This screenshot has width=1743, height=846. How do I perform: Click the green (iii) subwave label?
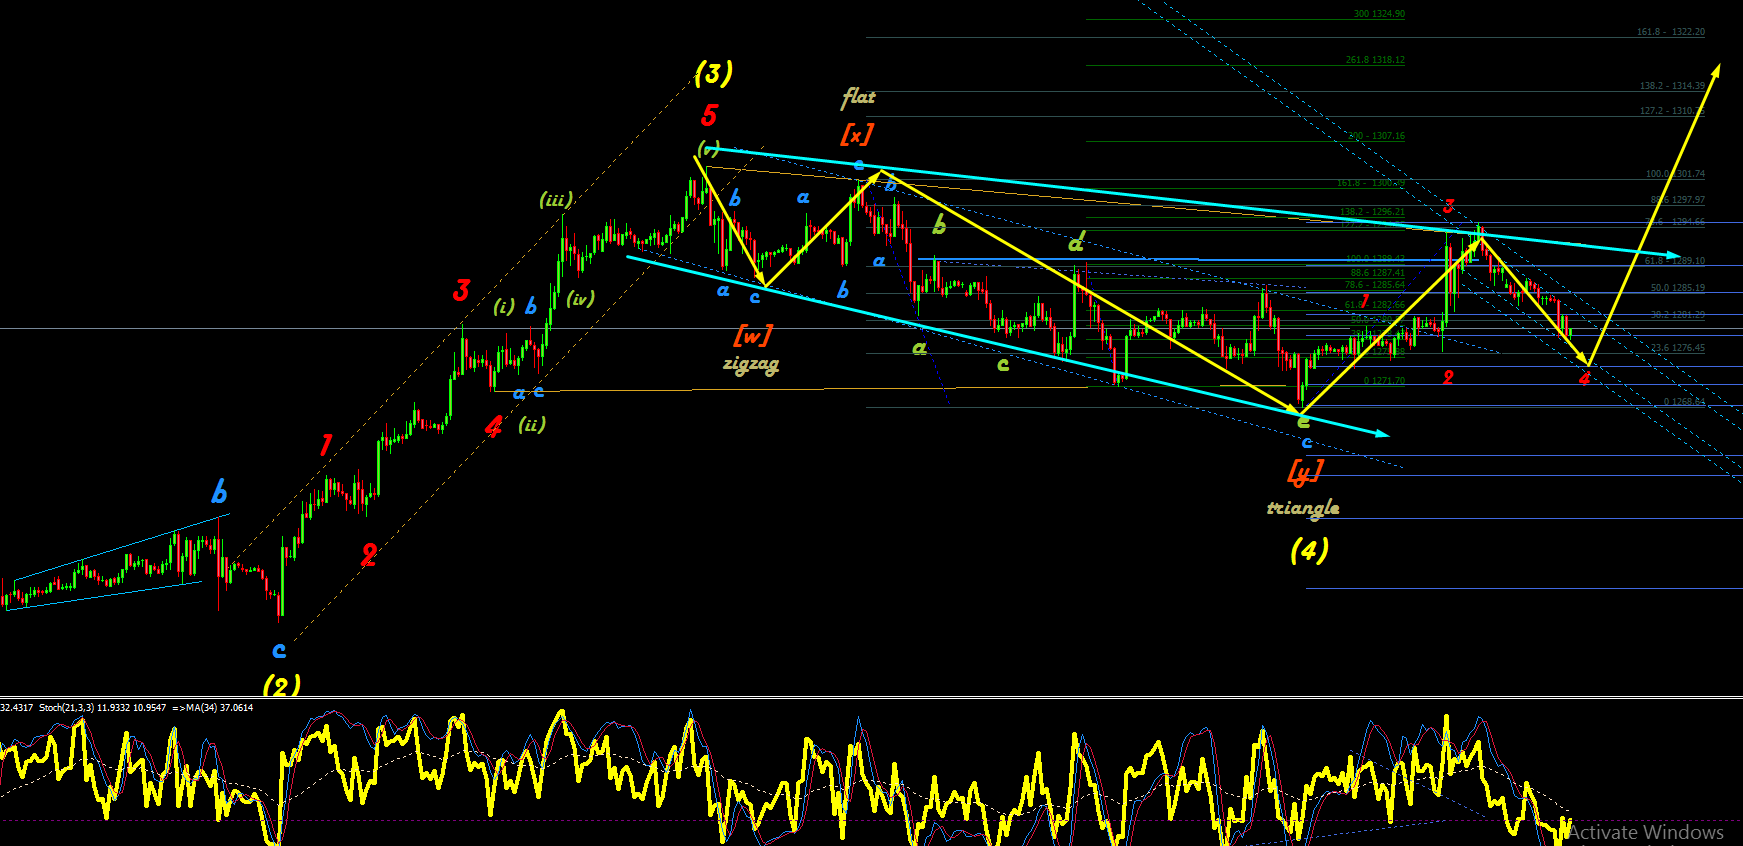pyautogui.click(x=556, y=200)
